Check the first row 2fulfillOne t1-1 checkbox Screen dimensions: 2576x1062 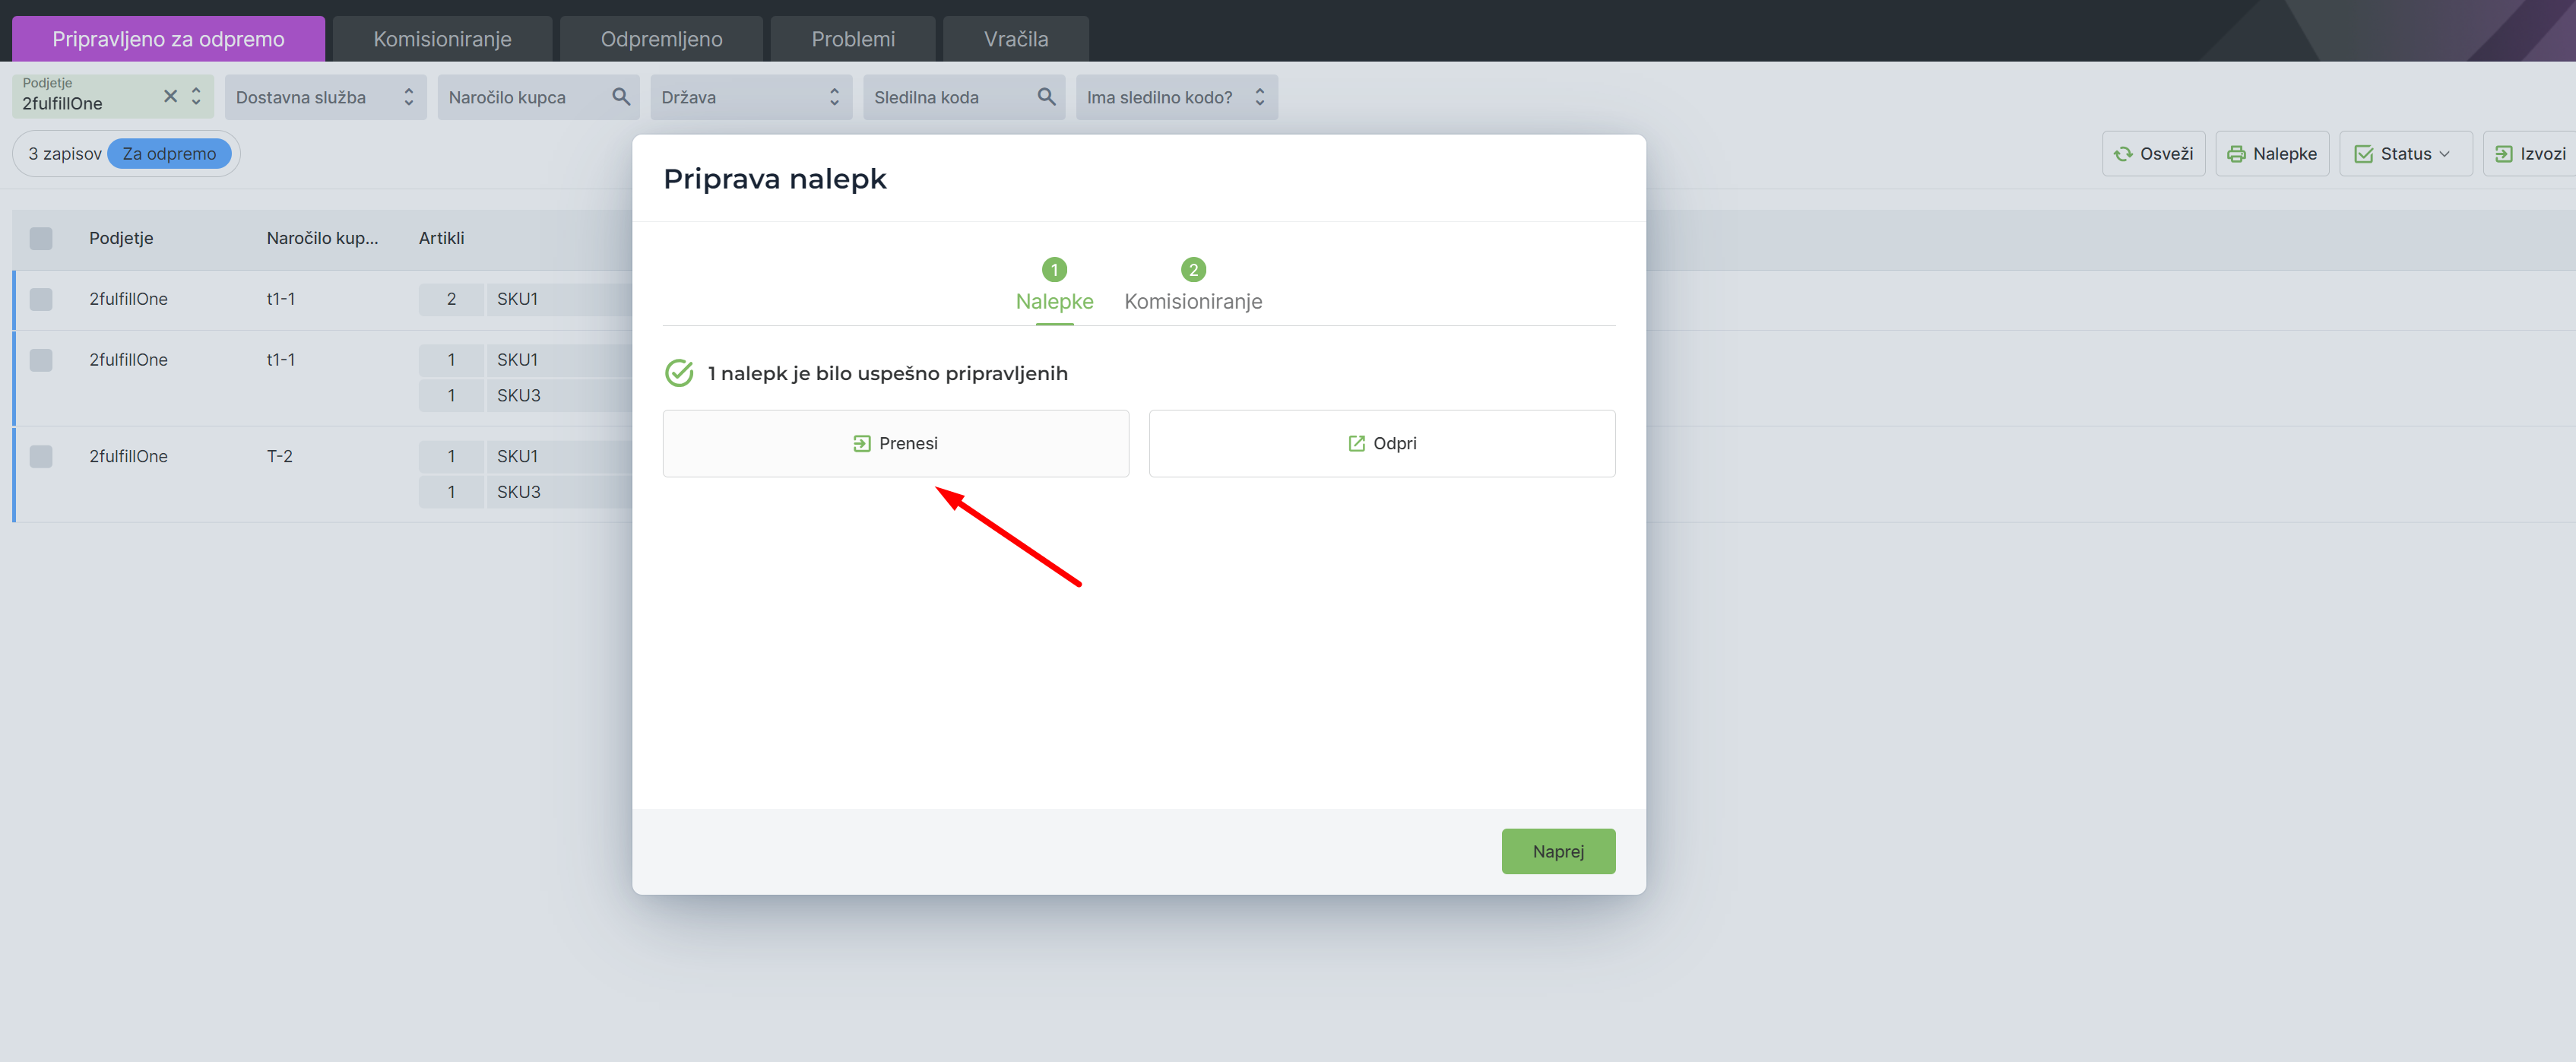pos(41,299)
